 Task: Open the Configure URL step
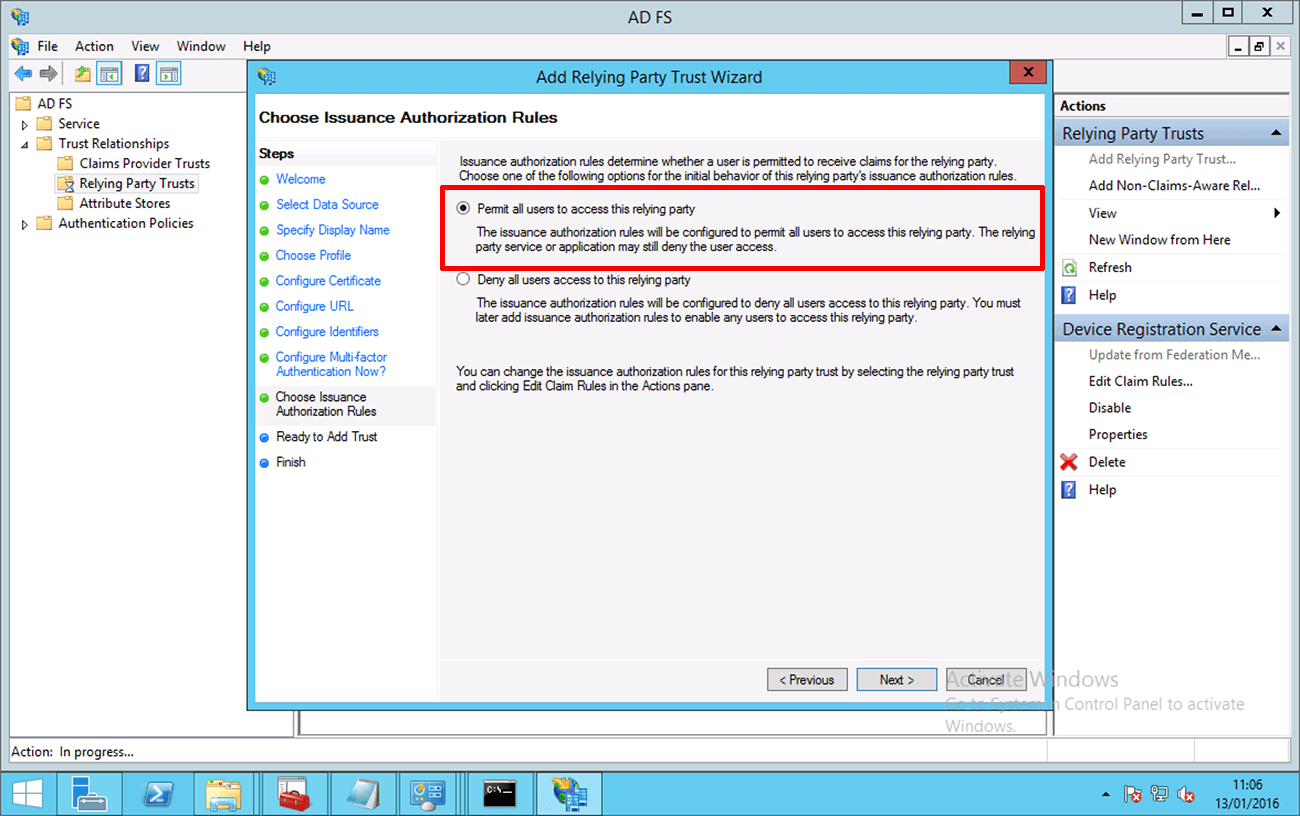[x=314, y=306]
